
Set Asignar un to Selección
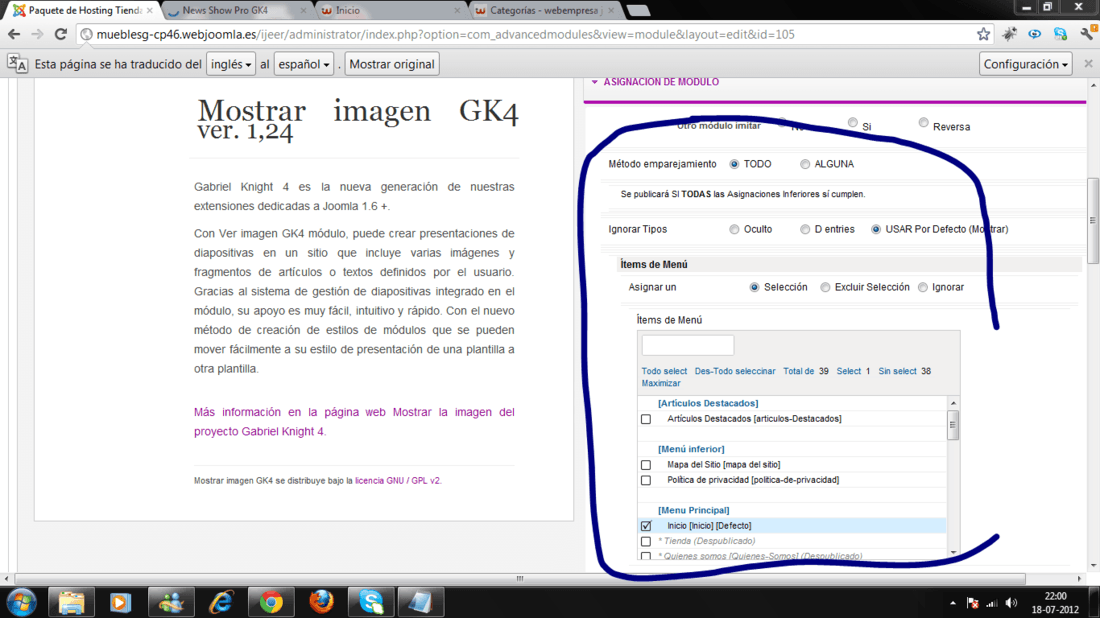click(x=754, y=287)
